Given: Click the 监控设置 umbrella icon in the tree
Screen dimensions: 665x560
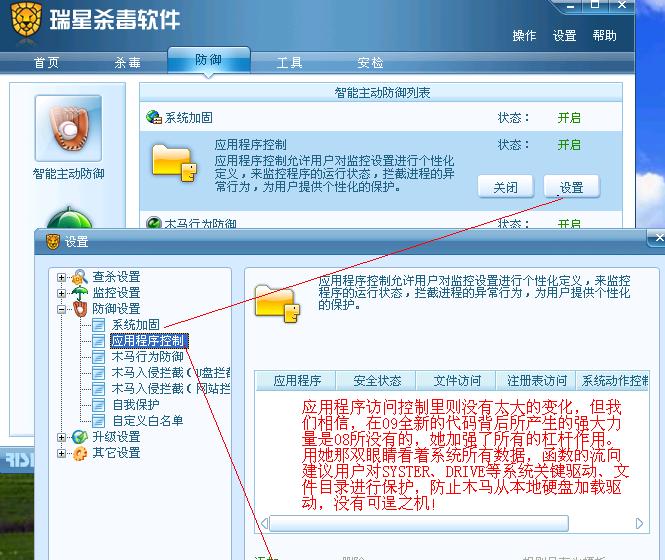Looking at the screenshot, I should tap(80, 293).
